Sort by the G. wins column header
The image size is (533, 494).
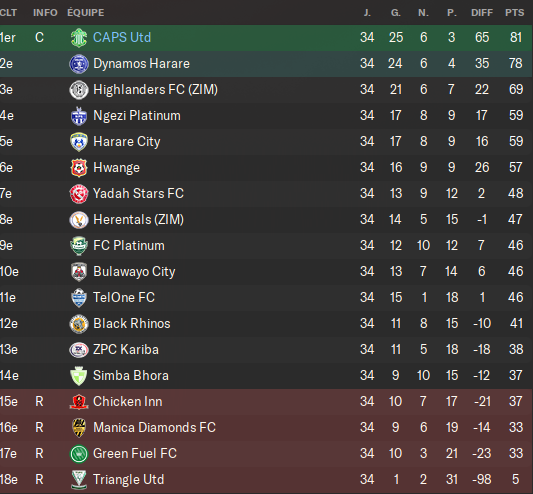[x=396, y=13]
